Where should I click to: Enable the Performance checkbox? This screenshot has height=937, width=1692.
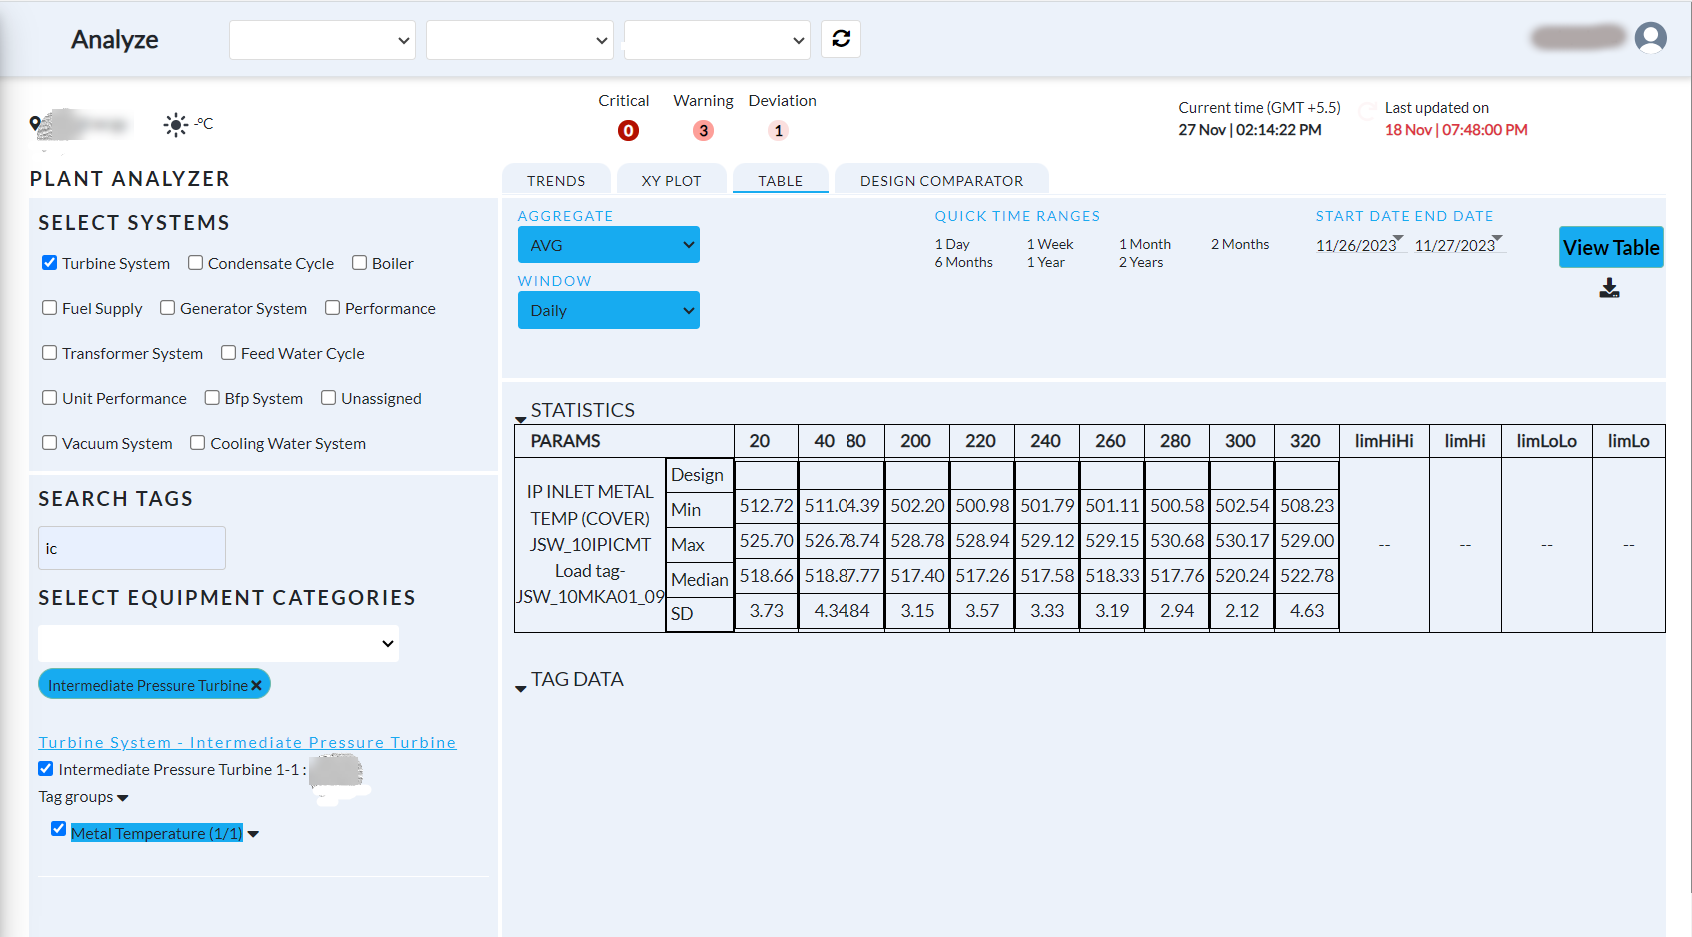(332, 307)
